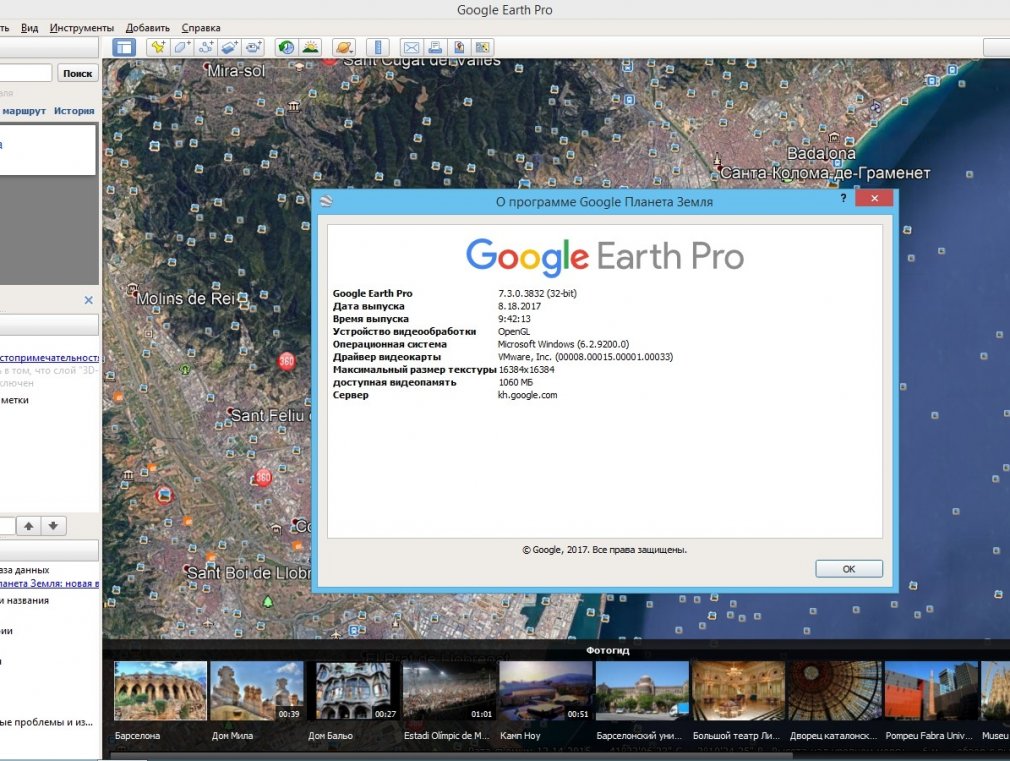This screenshot has height=761, width=1010.
Task: Click the view in Google Maps icon
Action: (x=482, y=47)
